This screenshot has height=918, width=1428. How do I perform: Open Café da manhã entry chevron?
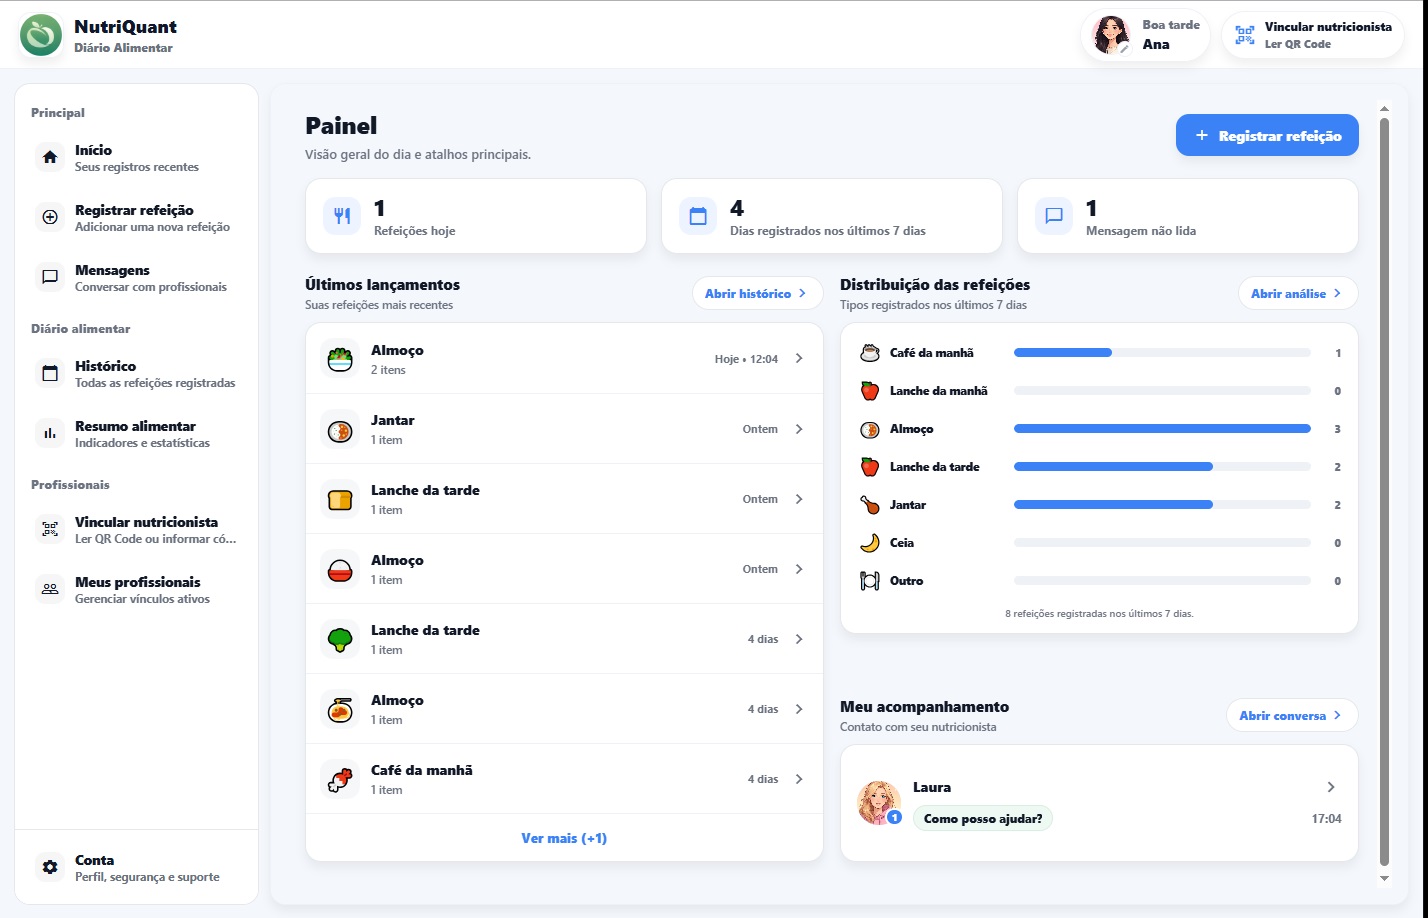tap(799, 779)
